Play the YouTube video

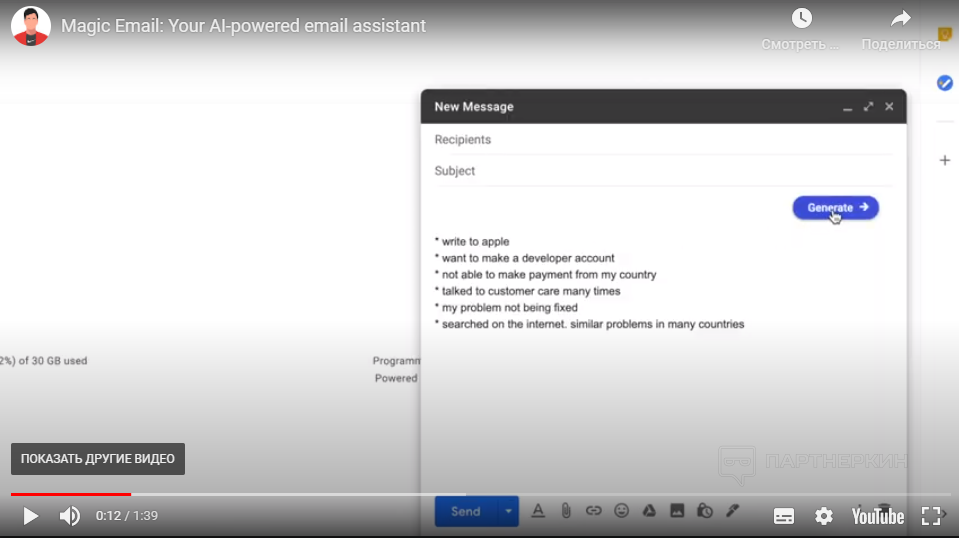[30, 516]
